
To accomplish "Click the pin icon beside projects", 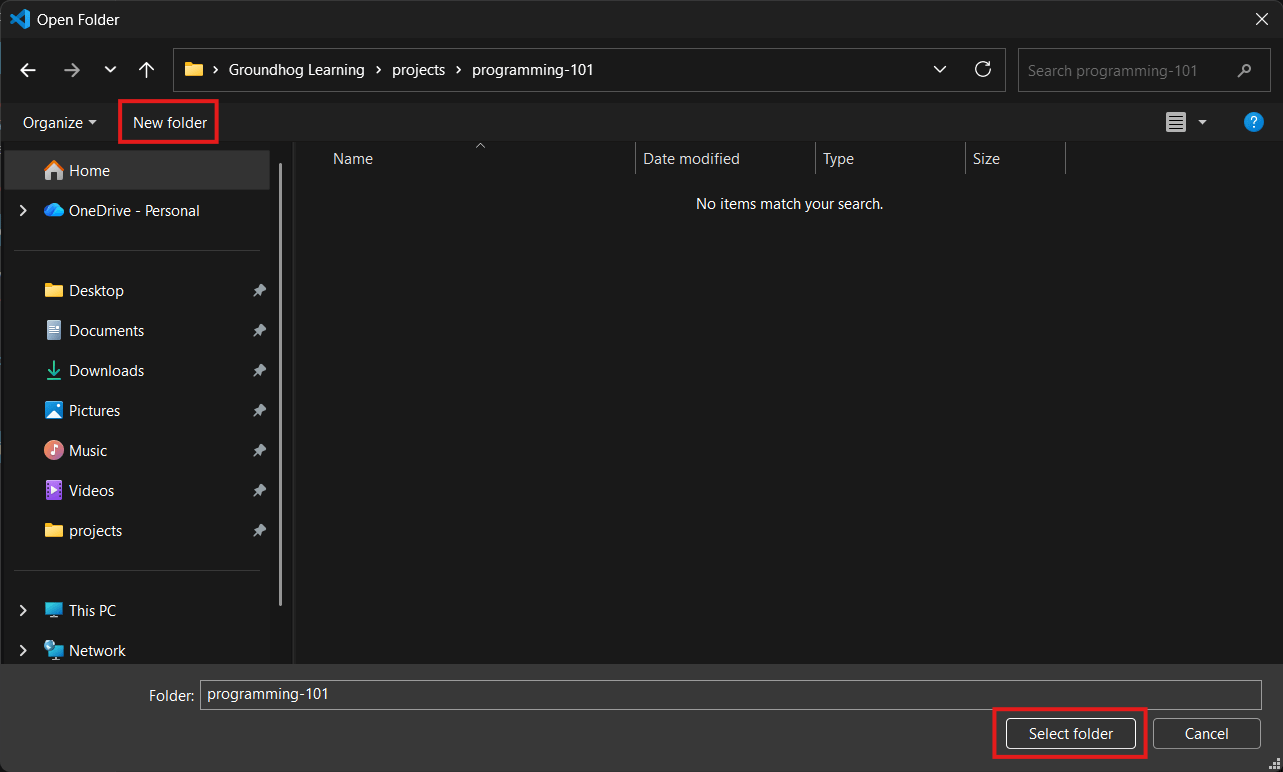I will (x=259, y=531).
